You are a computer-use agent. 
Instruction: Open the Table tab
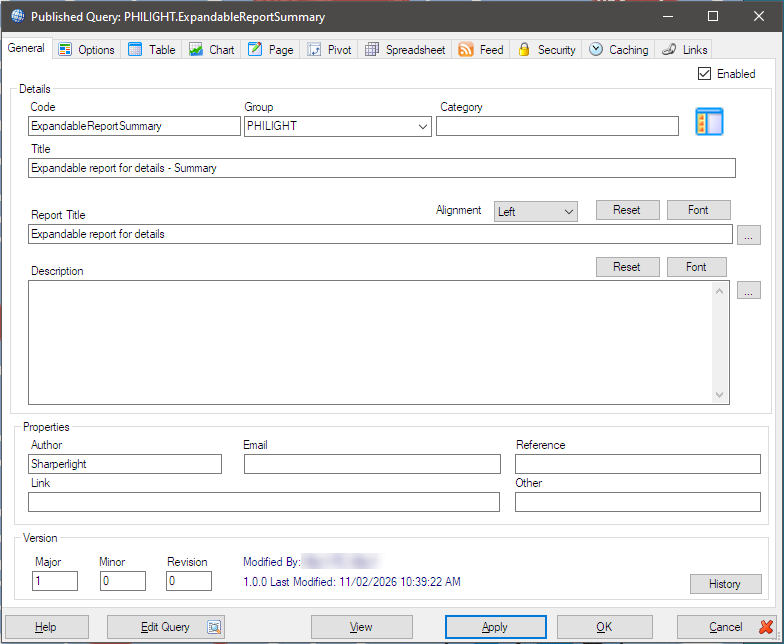pos(152,50)
